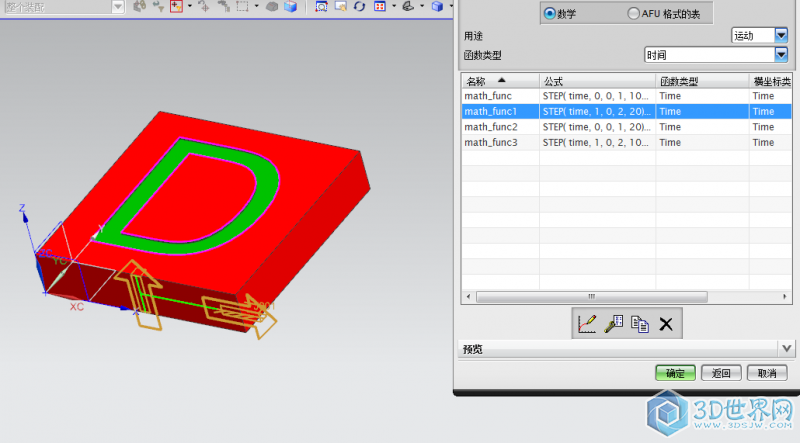Screen dimensions: 800x443
Task: Click the fit view icon in toolbar
Action: [321, 6]
